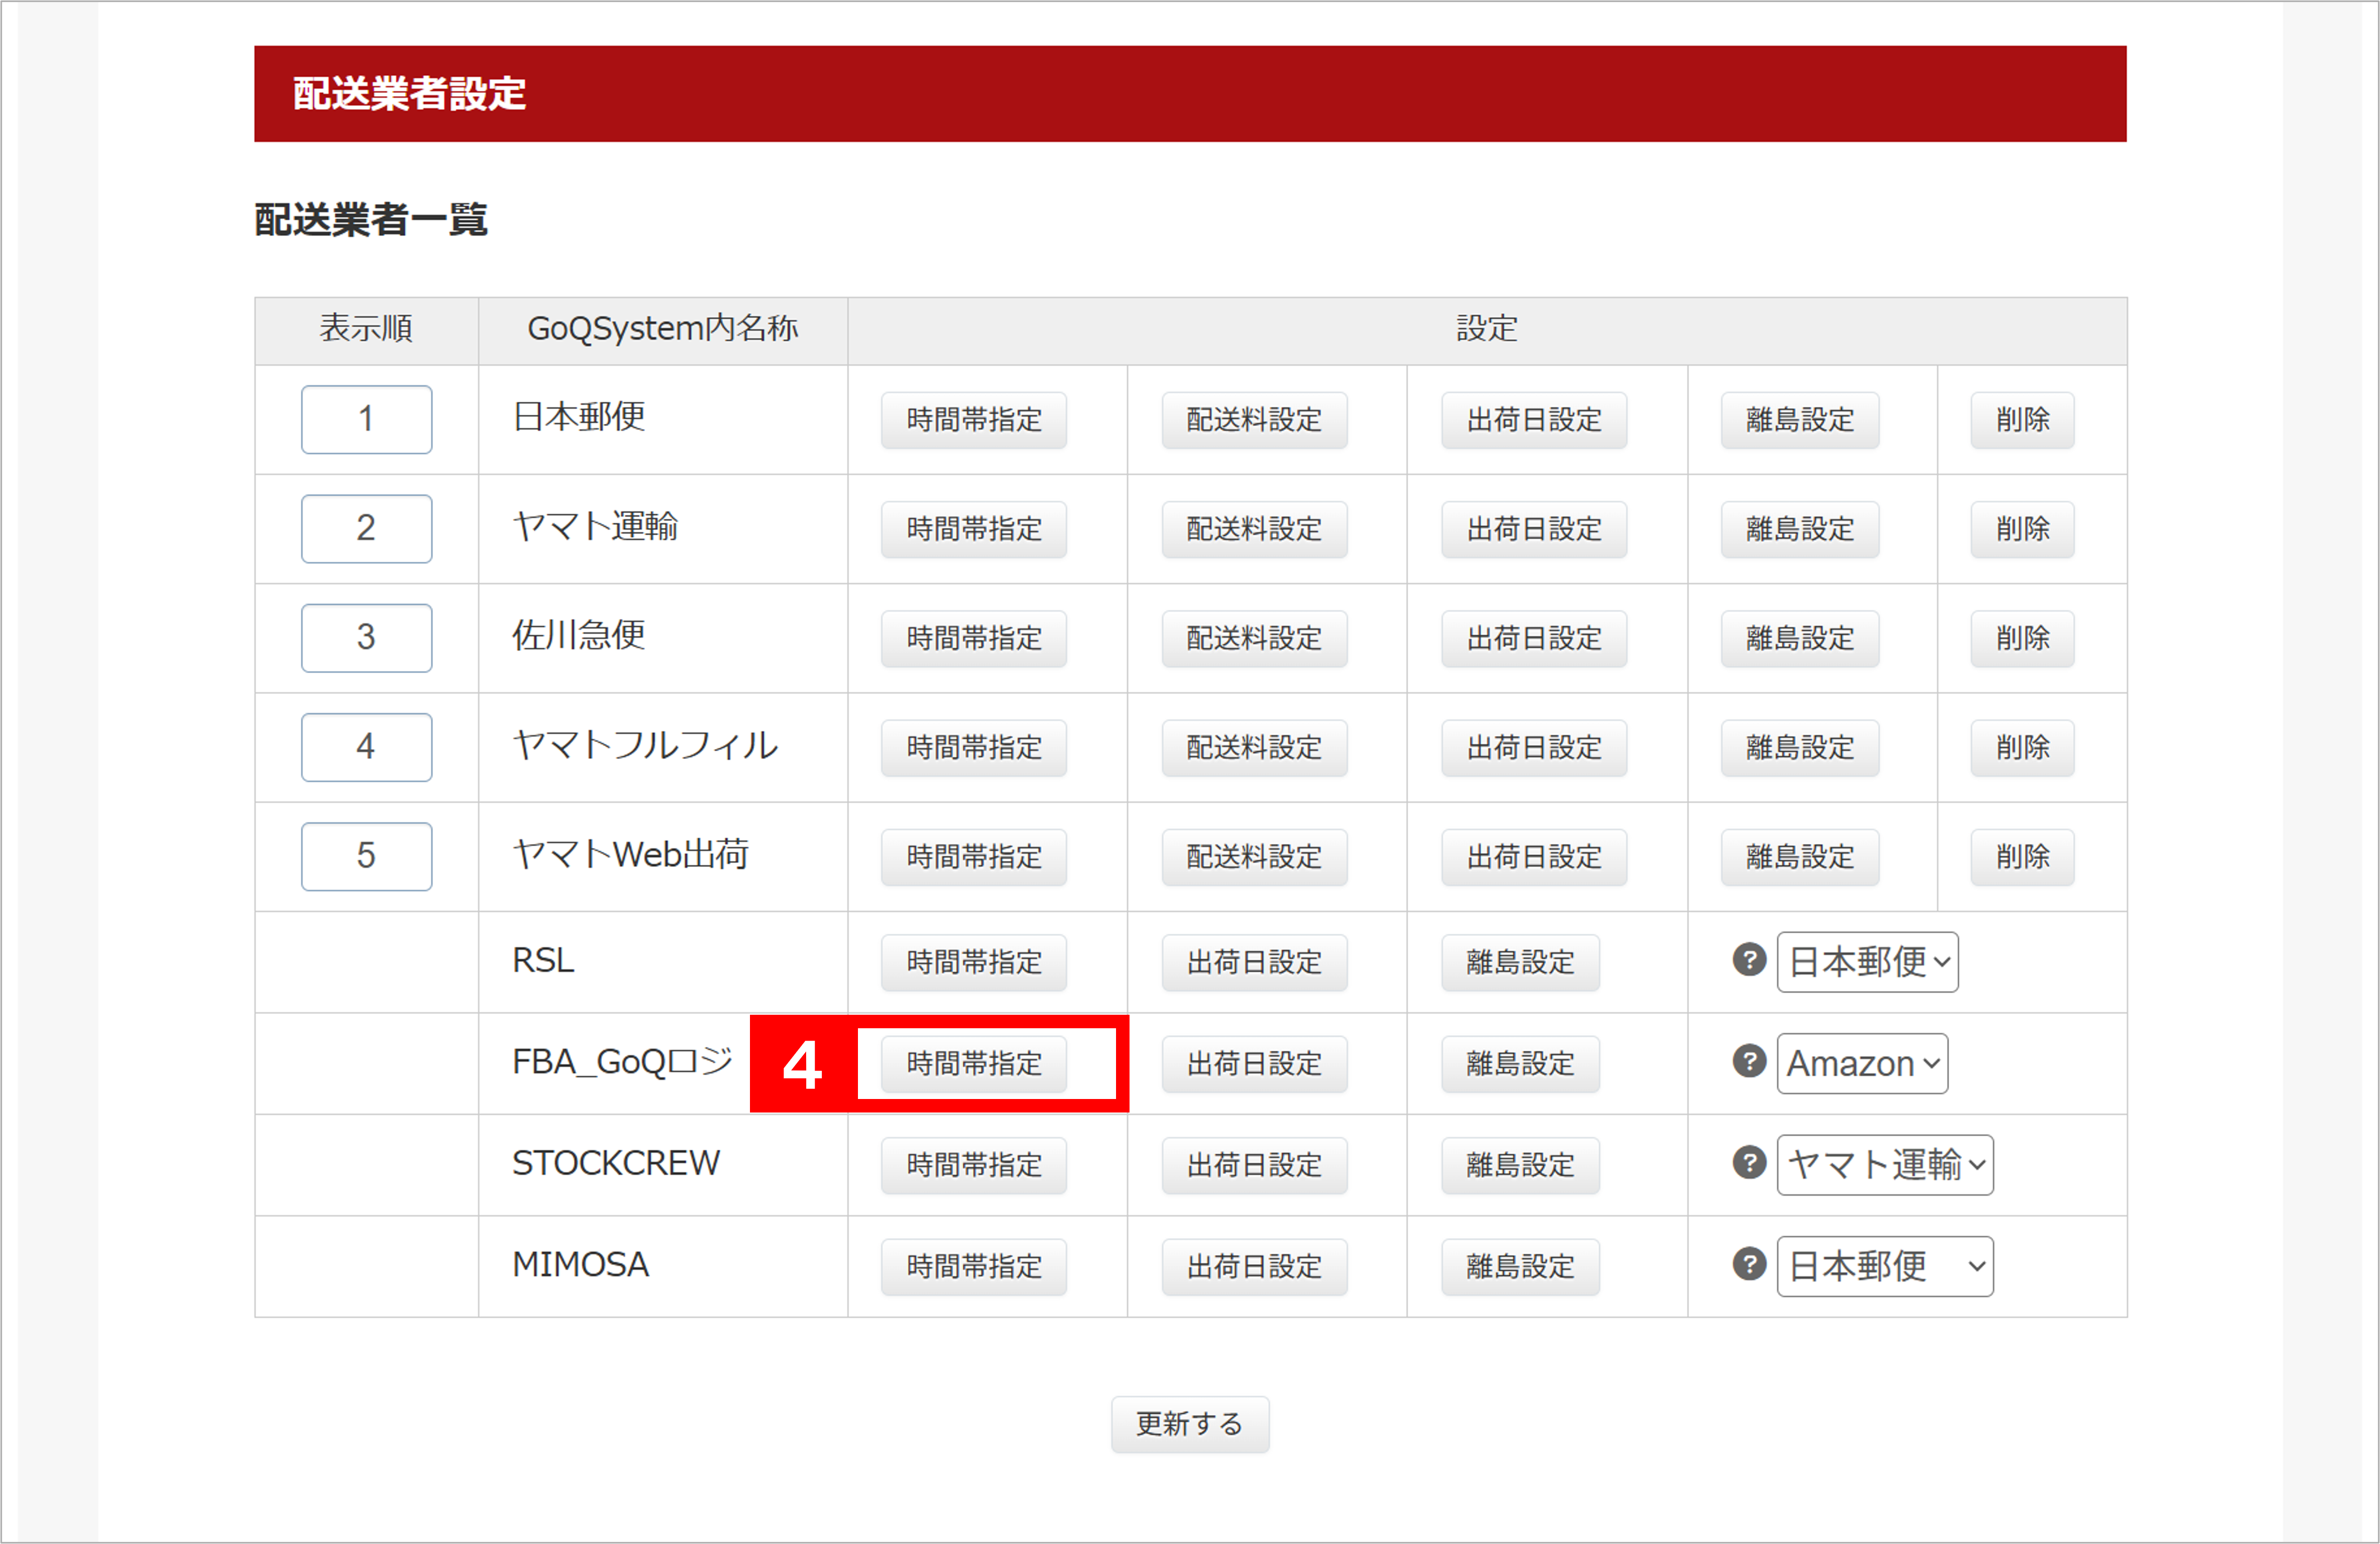The image size is (2380, 1544).
Task: Open the RSL carrier dropdown showing 日本郵便
Action: coord(1867,962)
